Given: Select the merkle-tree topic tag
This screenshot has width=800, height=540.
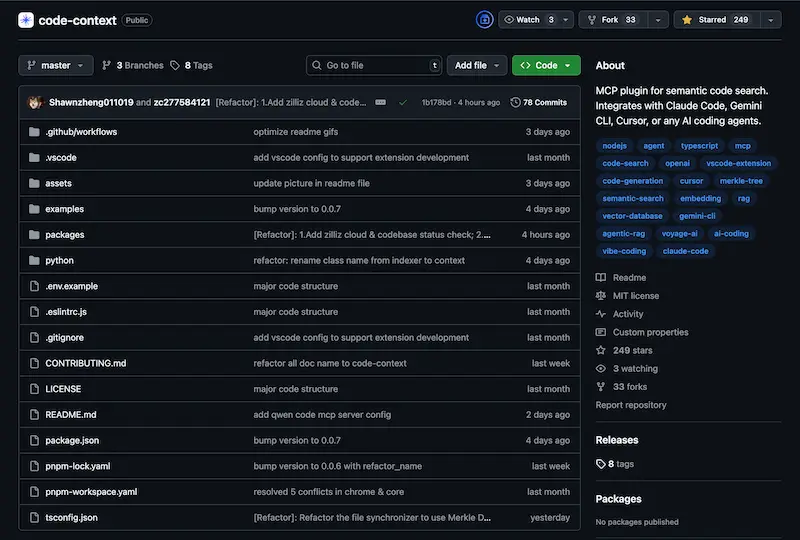Looking at the screenshot, I should (x=741, y=181).
